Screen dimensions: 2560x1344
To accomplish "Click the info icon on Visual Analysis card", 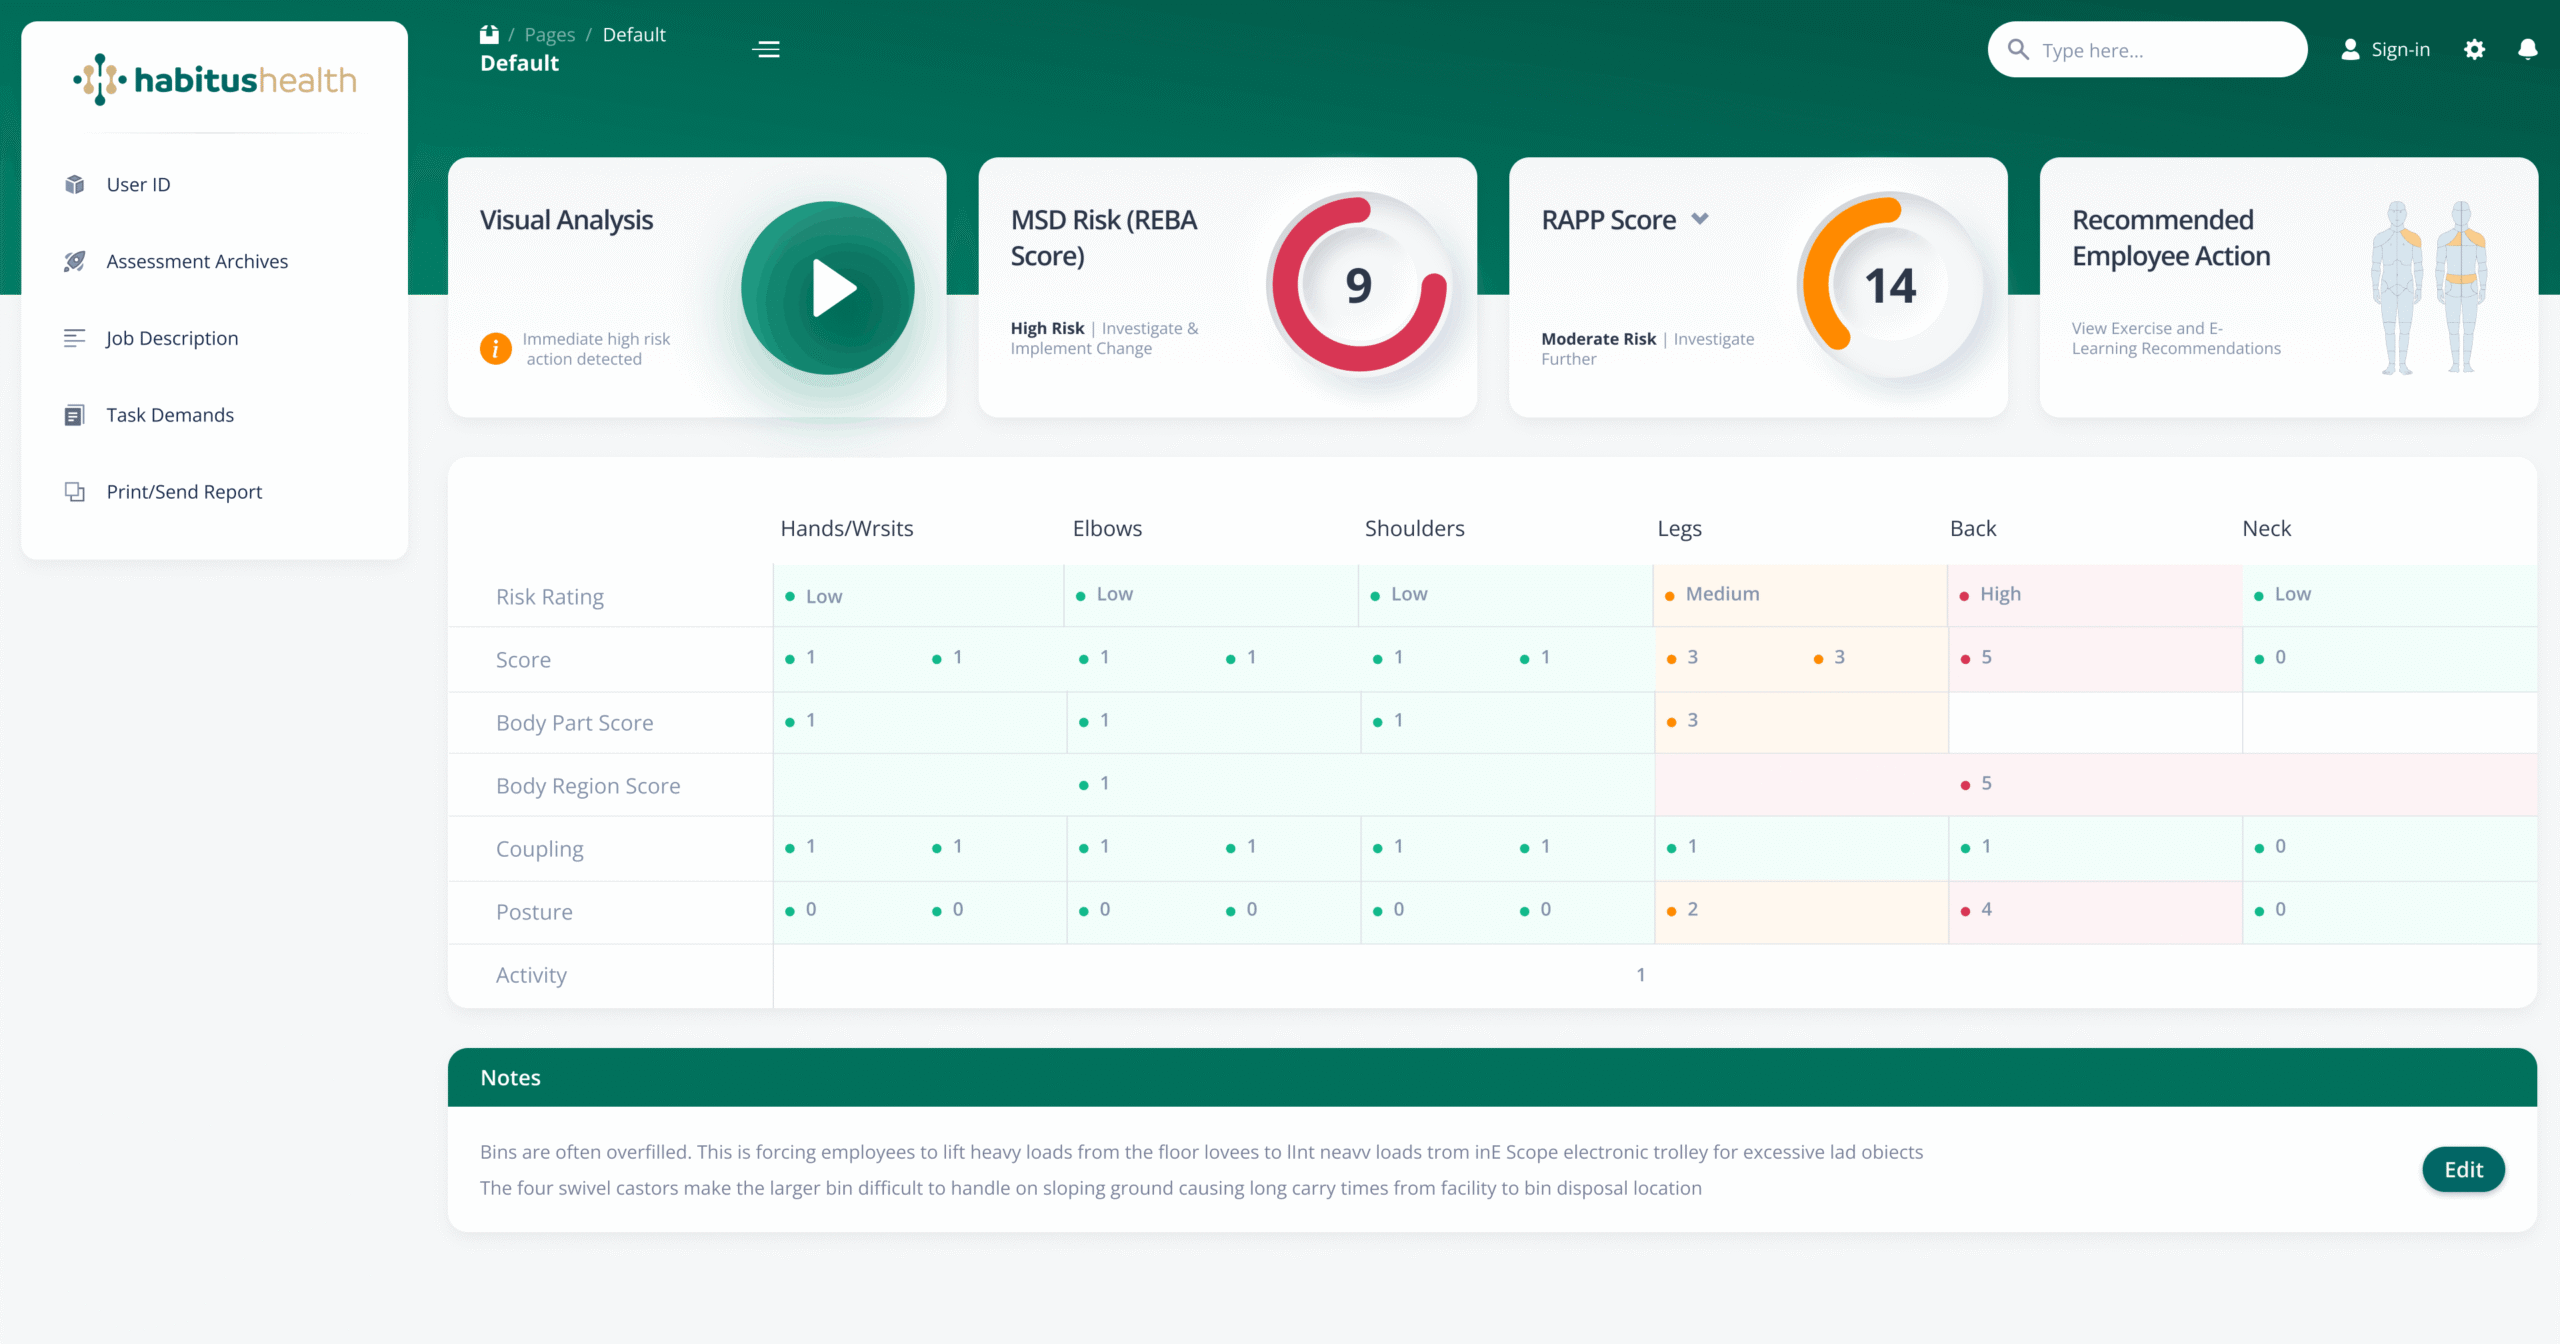I will coord(496,348).
